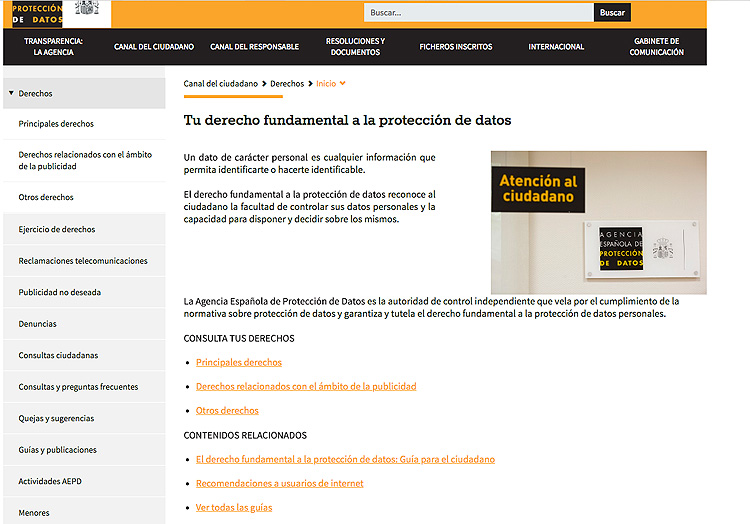This screenshot has width=750, height=524.
Task: Open Transparencia: La Agencia menu
Action: (53, 46)
